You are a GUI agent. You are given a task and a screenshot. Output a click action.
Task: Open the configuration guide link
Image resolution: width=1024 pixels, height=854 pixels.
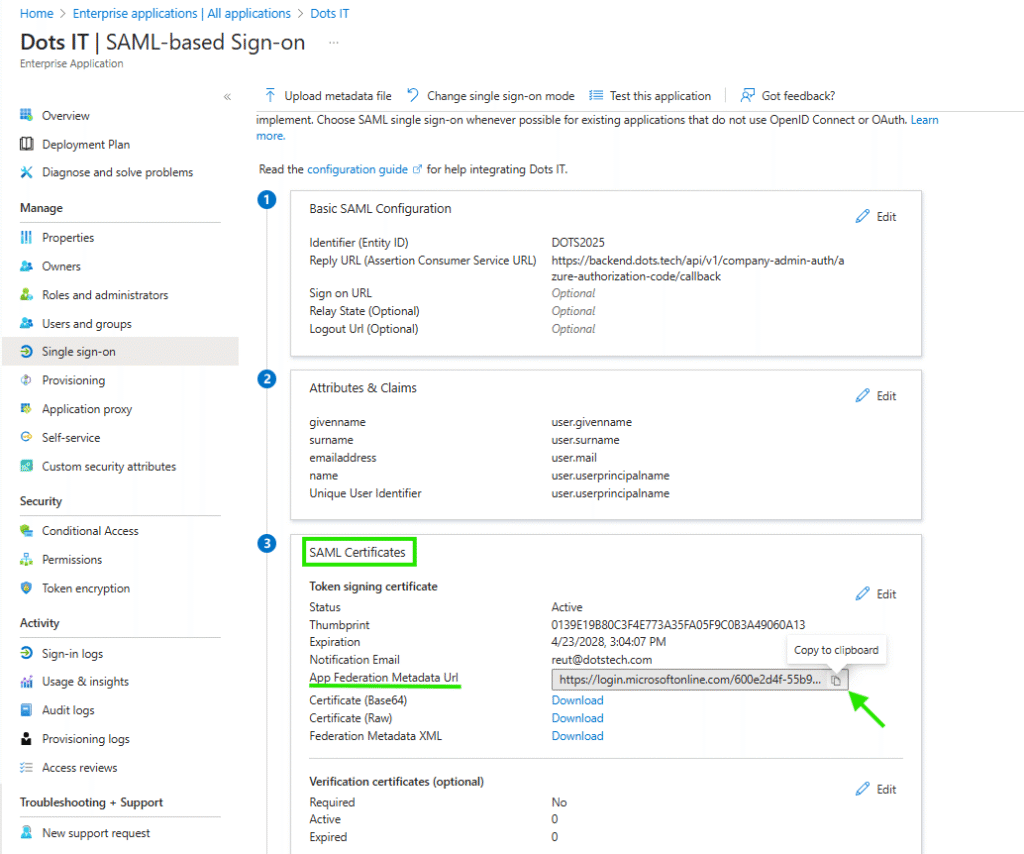pyautogui.click(x=357, y=170)
